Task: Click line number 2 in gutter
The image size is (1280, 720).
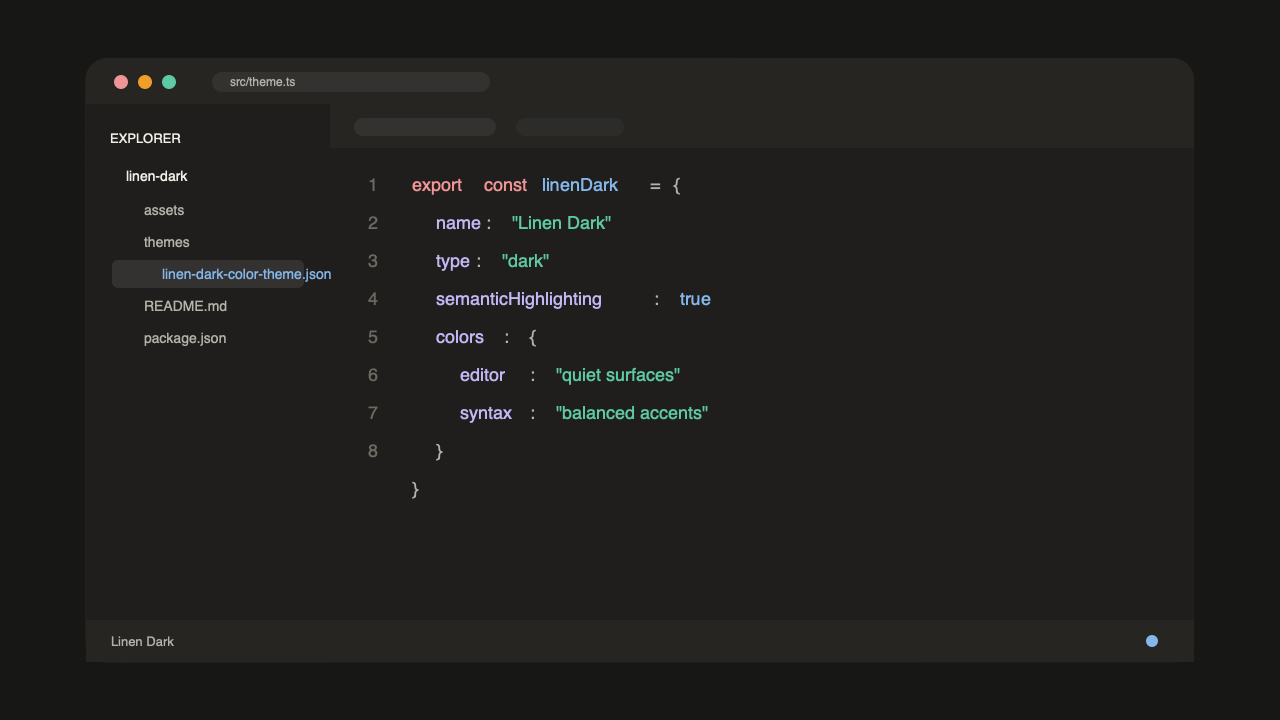Action: pyautogui.click(x=373, y=223)
